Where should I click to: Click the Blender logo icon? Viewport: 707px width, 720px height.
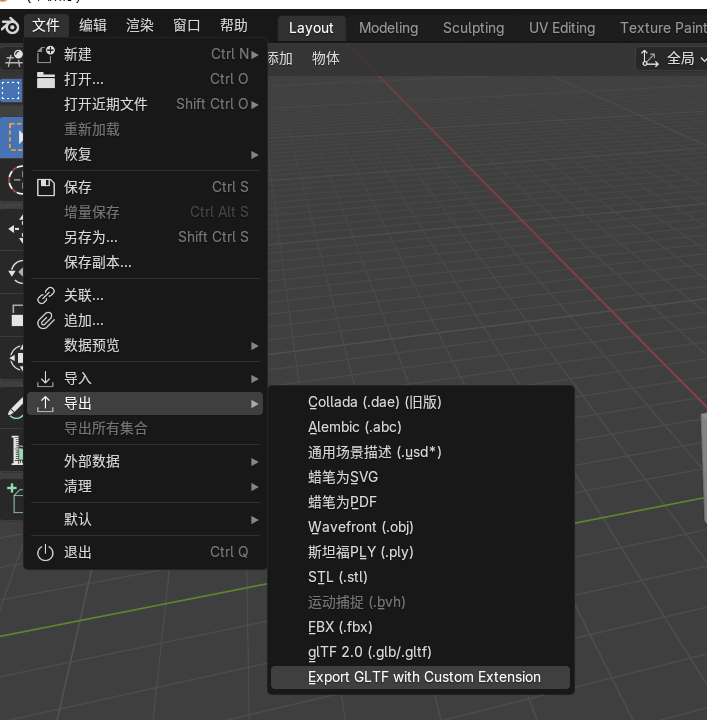coord(9,25)
